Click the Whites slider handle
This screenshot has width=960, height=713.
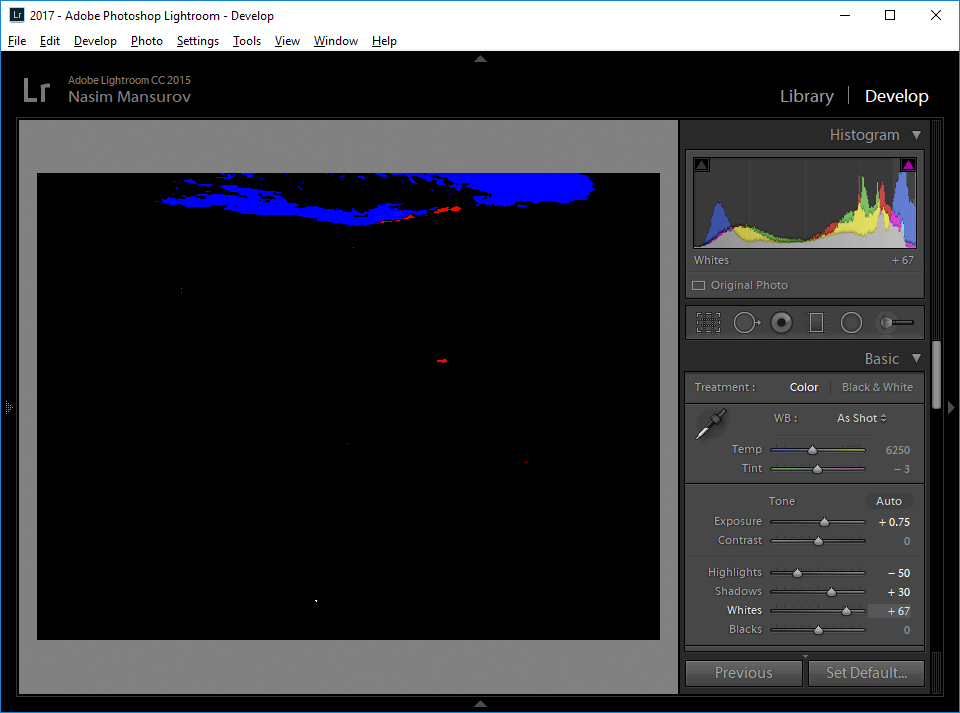point(846,611)
